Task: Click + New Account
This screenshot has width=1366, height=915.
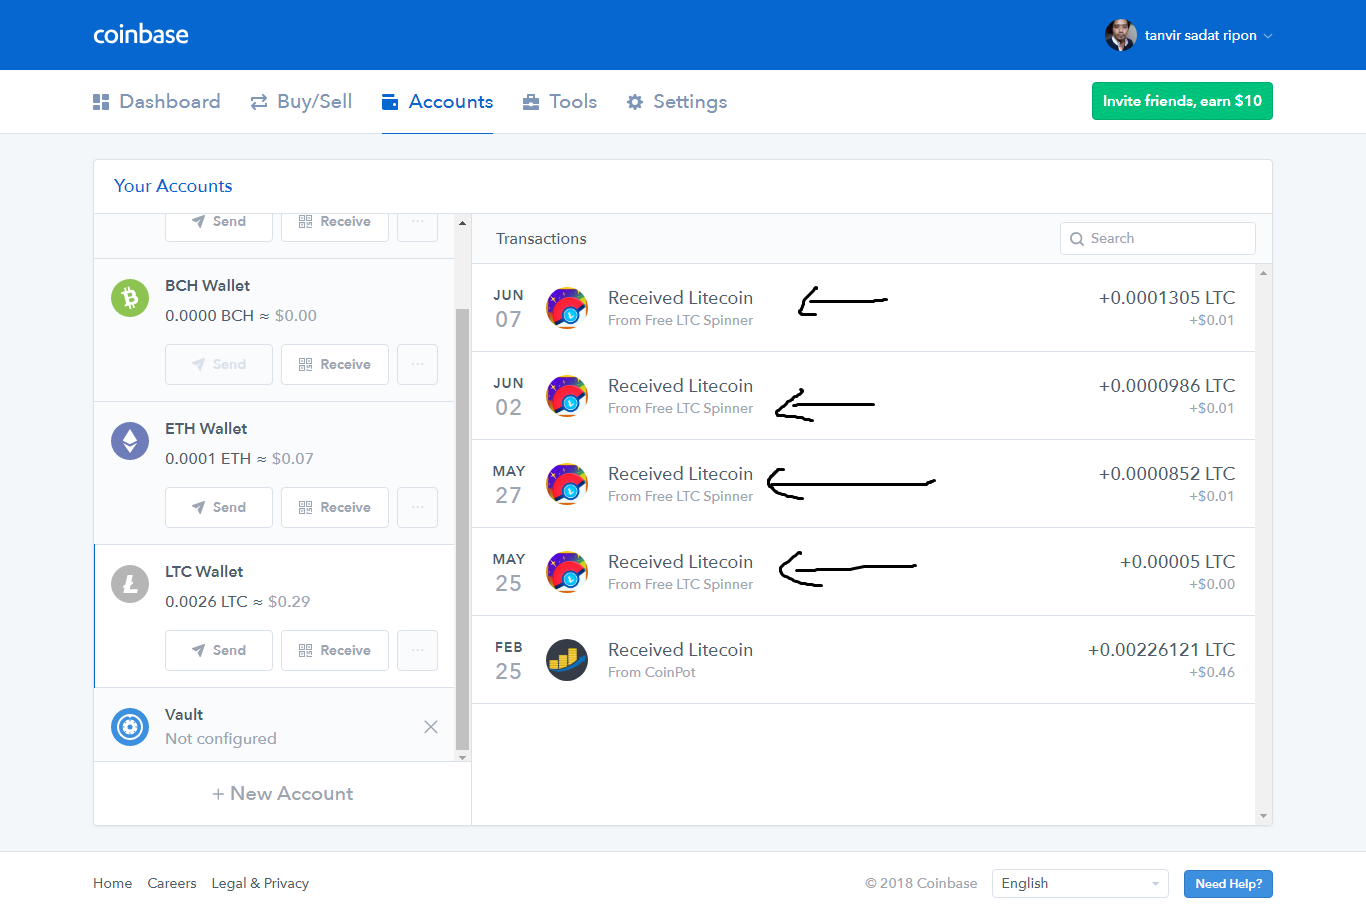Action: pos(283,794)
